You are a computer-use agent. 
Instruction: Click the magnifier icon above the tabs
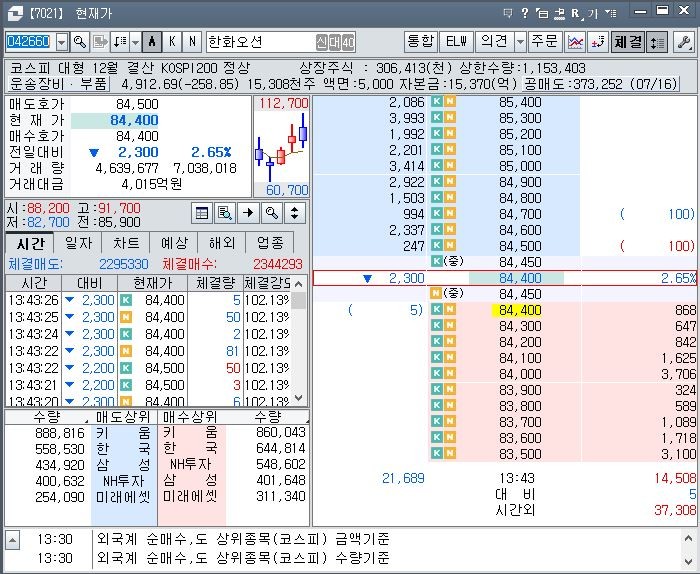pos(271,213)
